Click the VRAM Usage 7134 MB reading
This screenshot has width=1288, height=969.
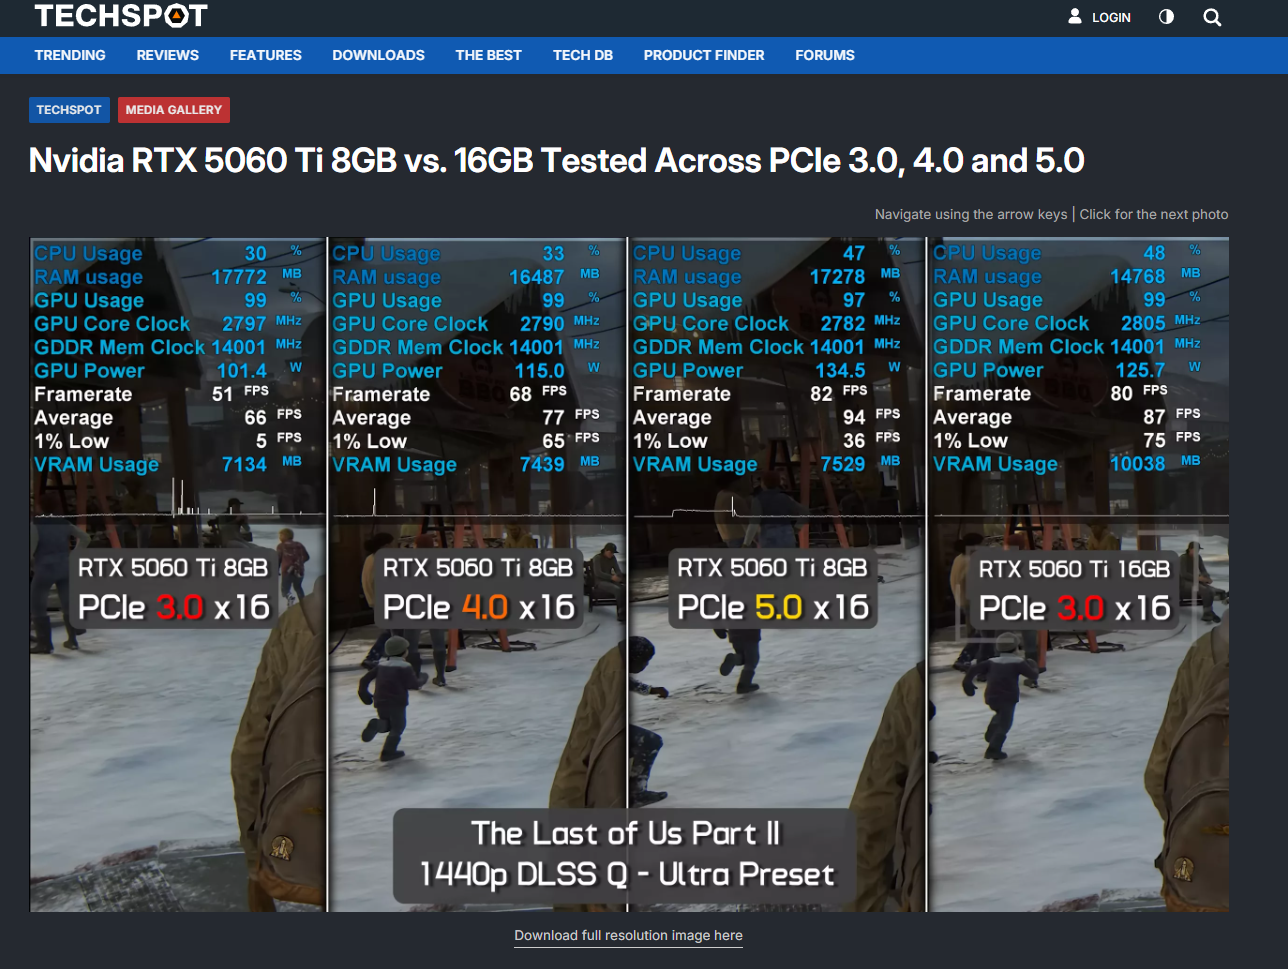click(168, 464)
